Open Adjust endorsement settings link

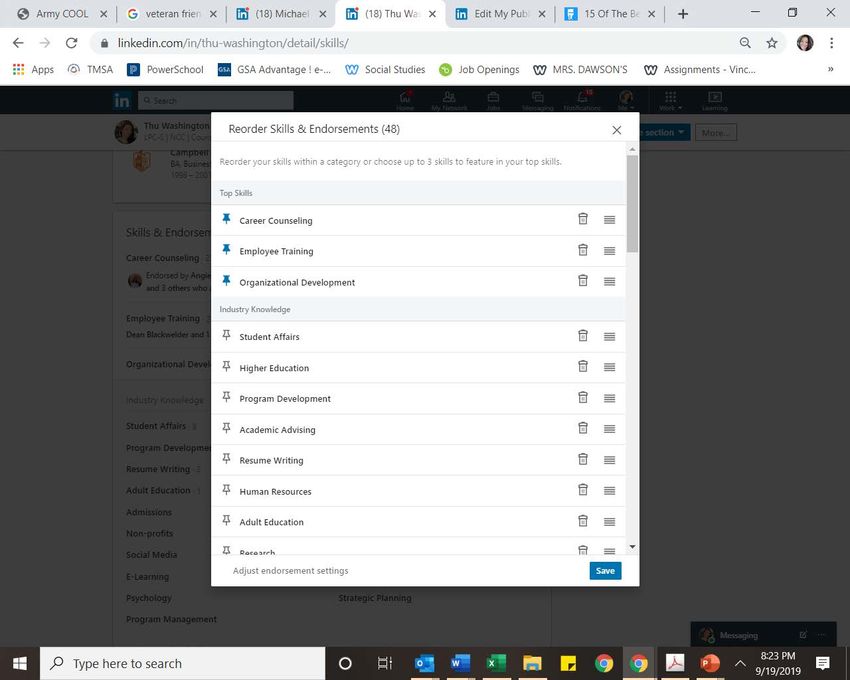point(291,570)
